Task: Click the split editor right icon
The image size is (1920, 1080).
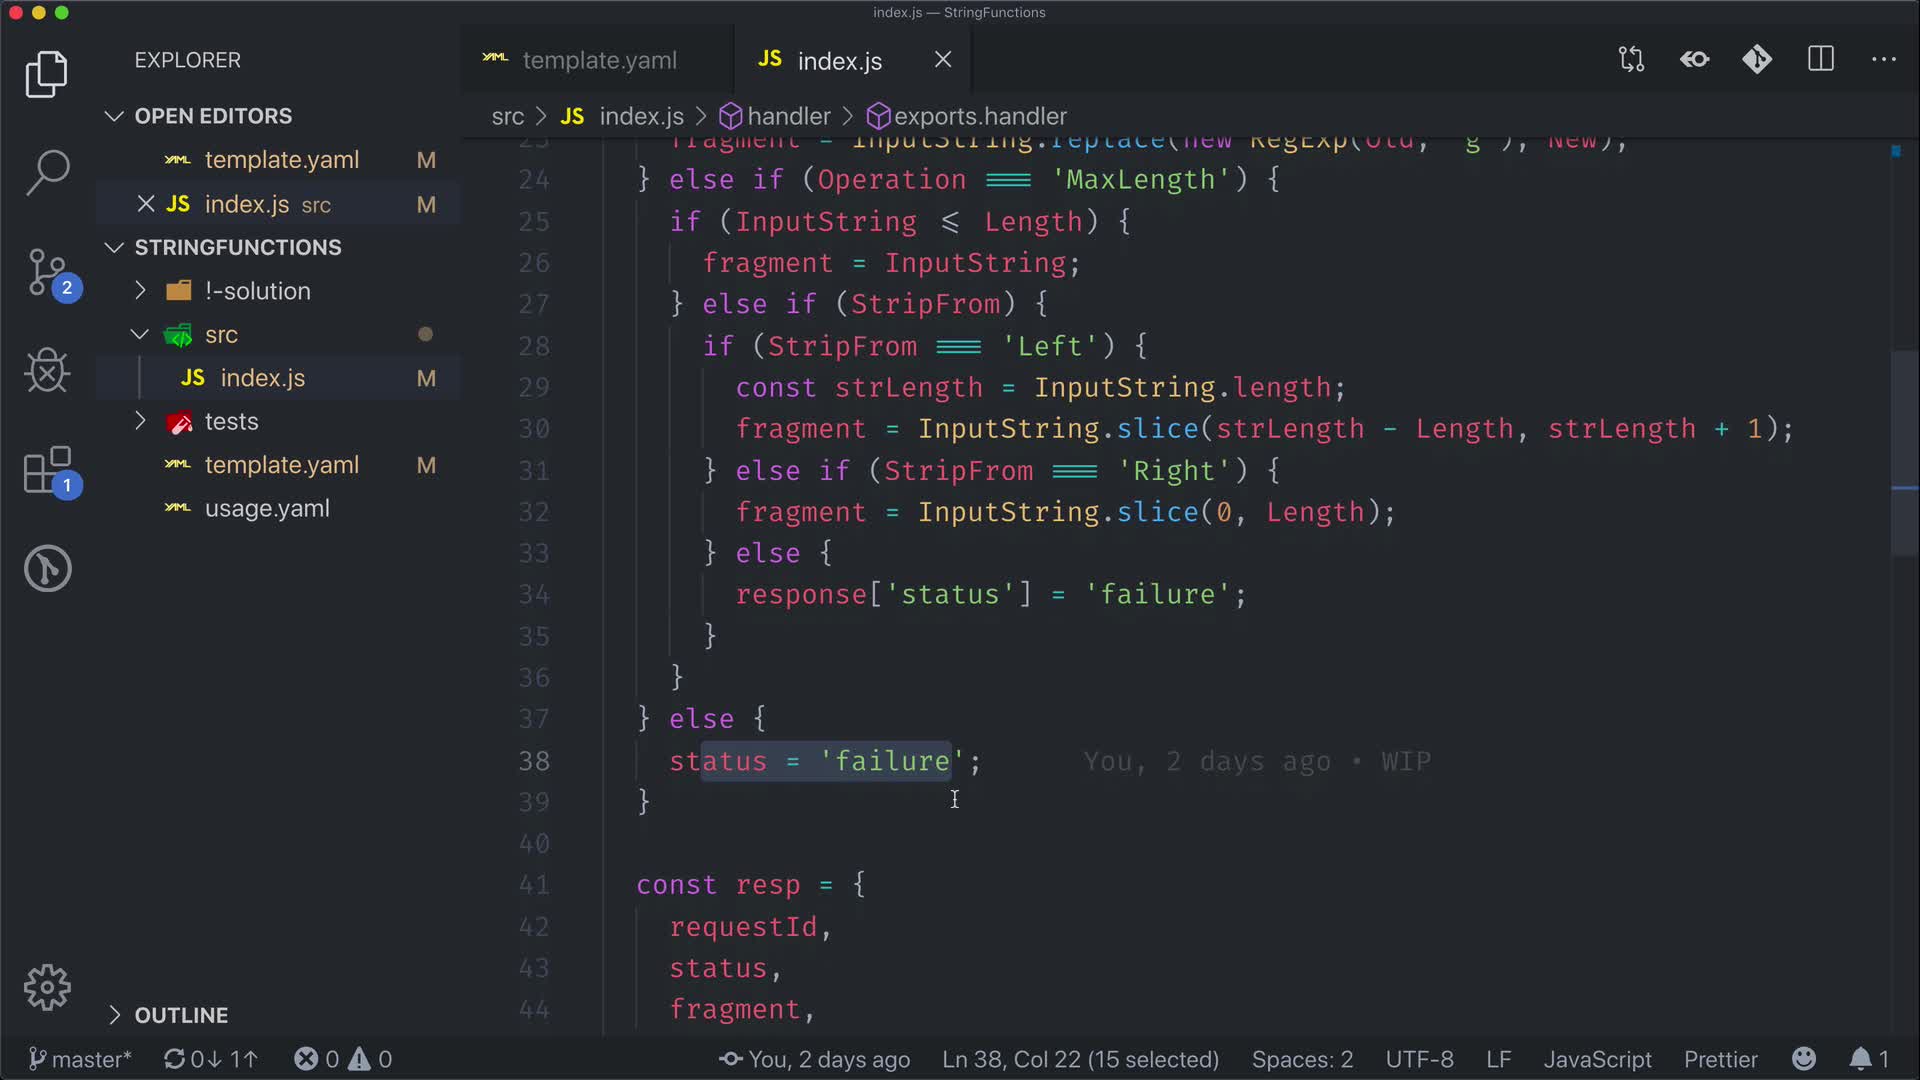Action: click(x=1821, y=60)
